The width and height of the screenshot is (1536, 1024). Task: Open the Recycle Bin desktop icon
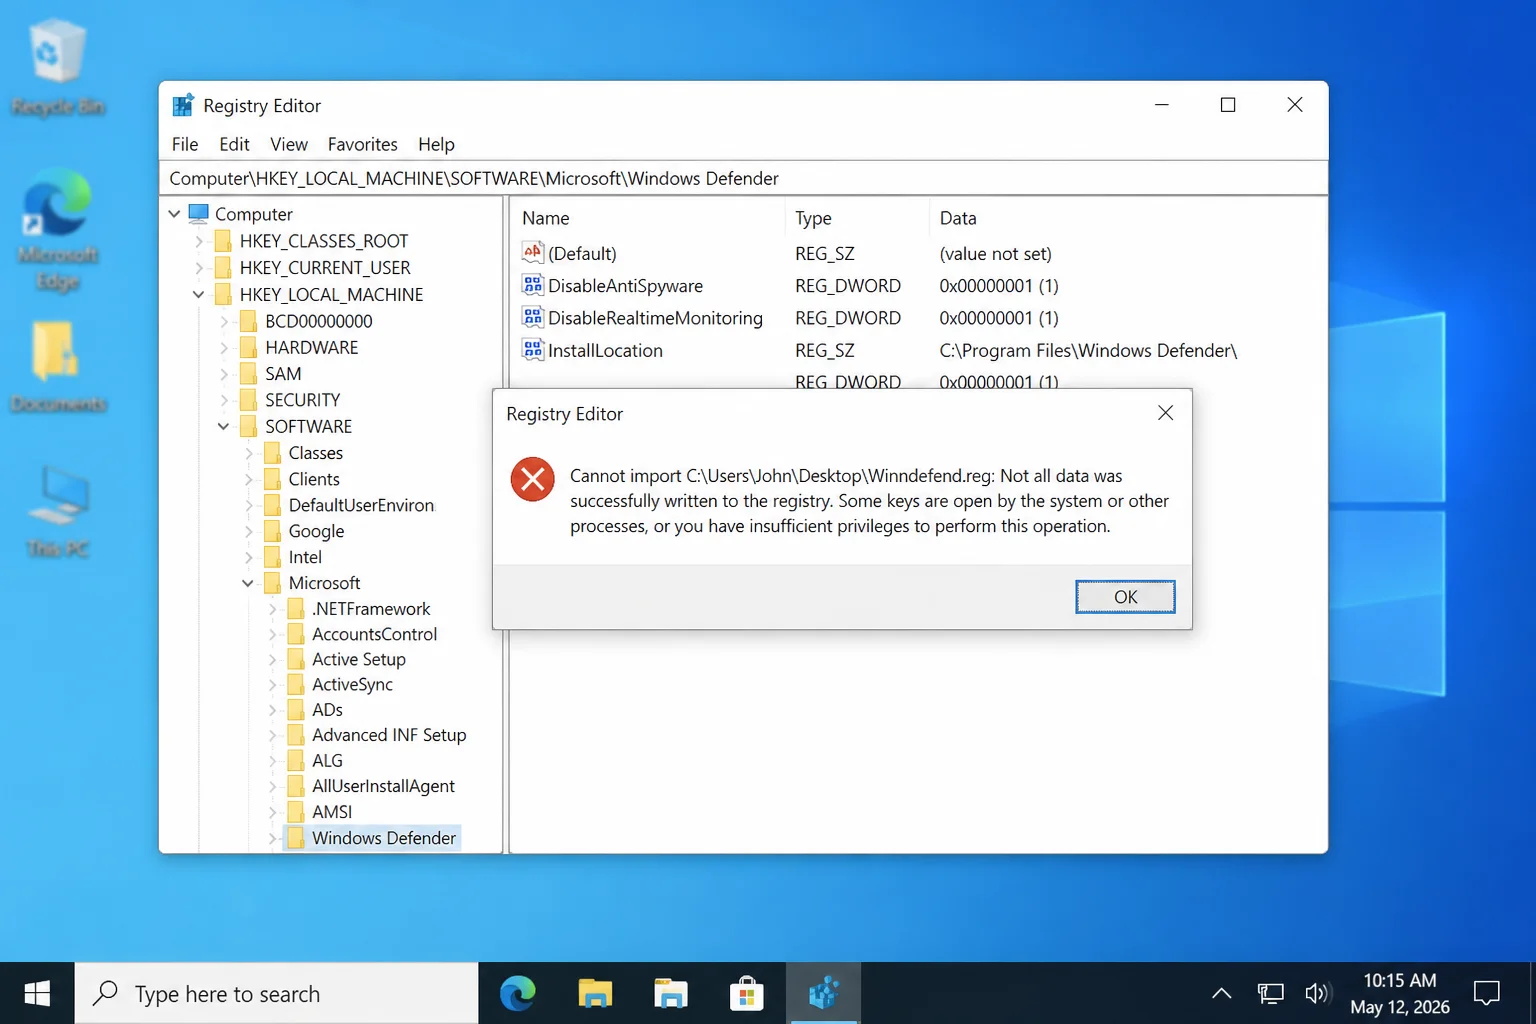(x=58, y=67)
